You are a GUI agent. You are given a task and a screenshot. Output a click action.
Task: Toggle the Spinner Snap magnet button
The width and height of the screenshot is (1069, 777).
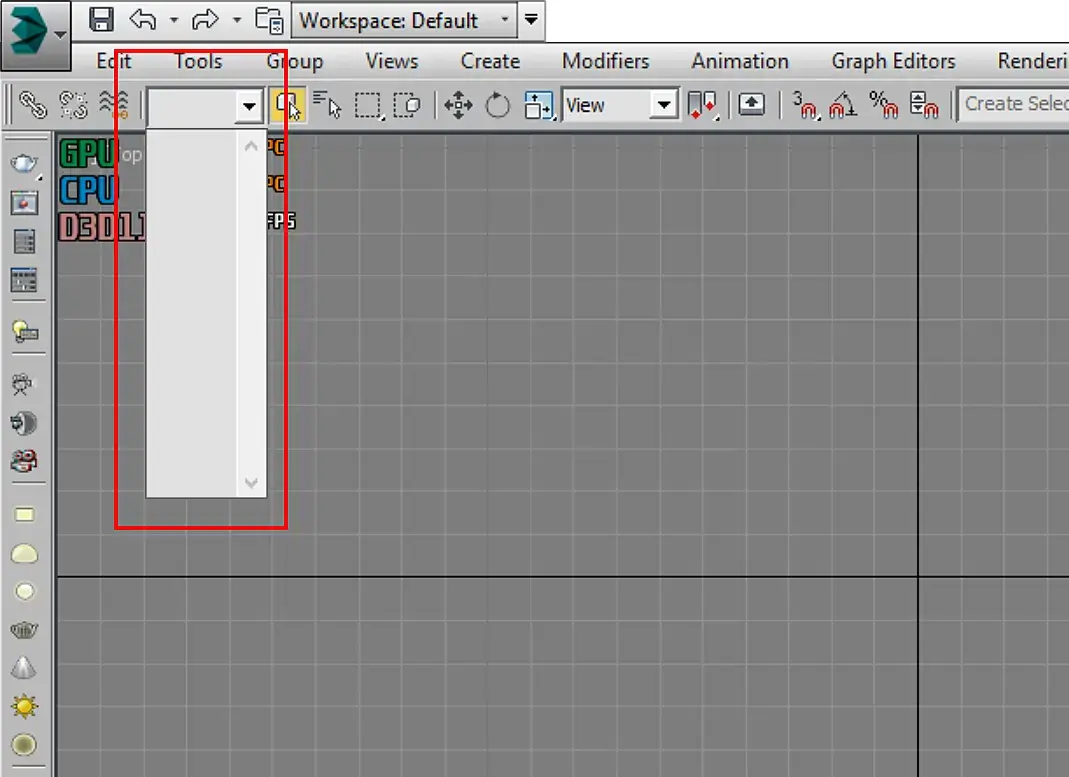924,106
